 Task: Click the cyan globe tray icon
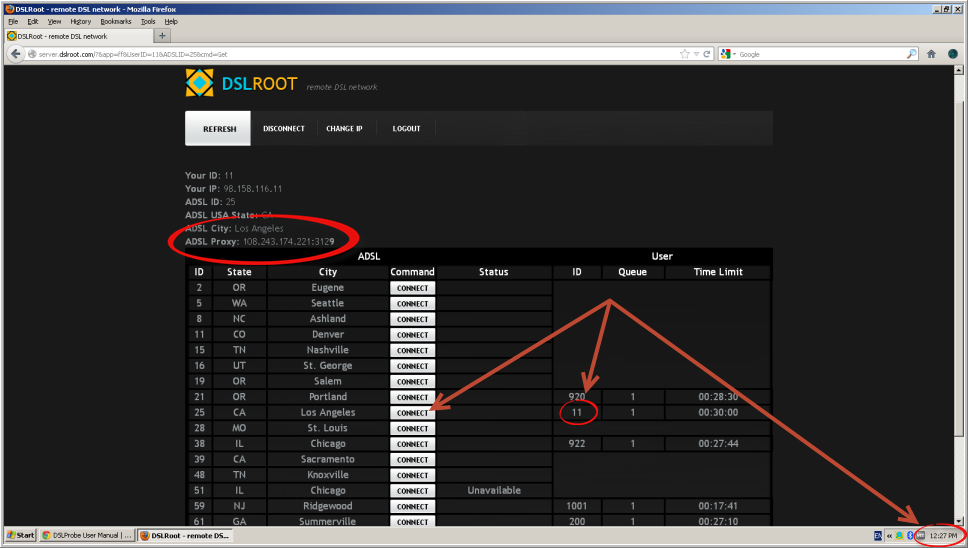point(899,536)
